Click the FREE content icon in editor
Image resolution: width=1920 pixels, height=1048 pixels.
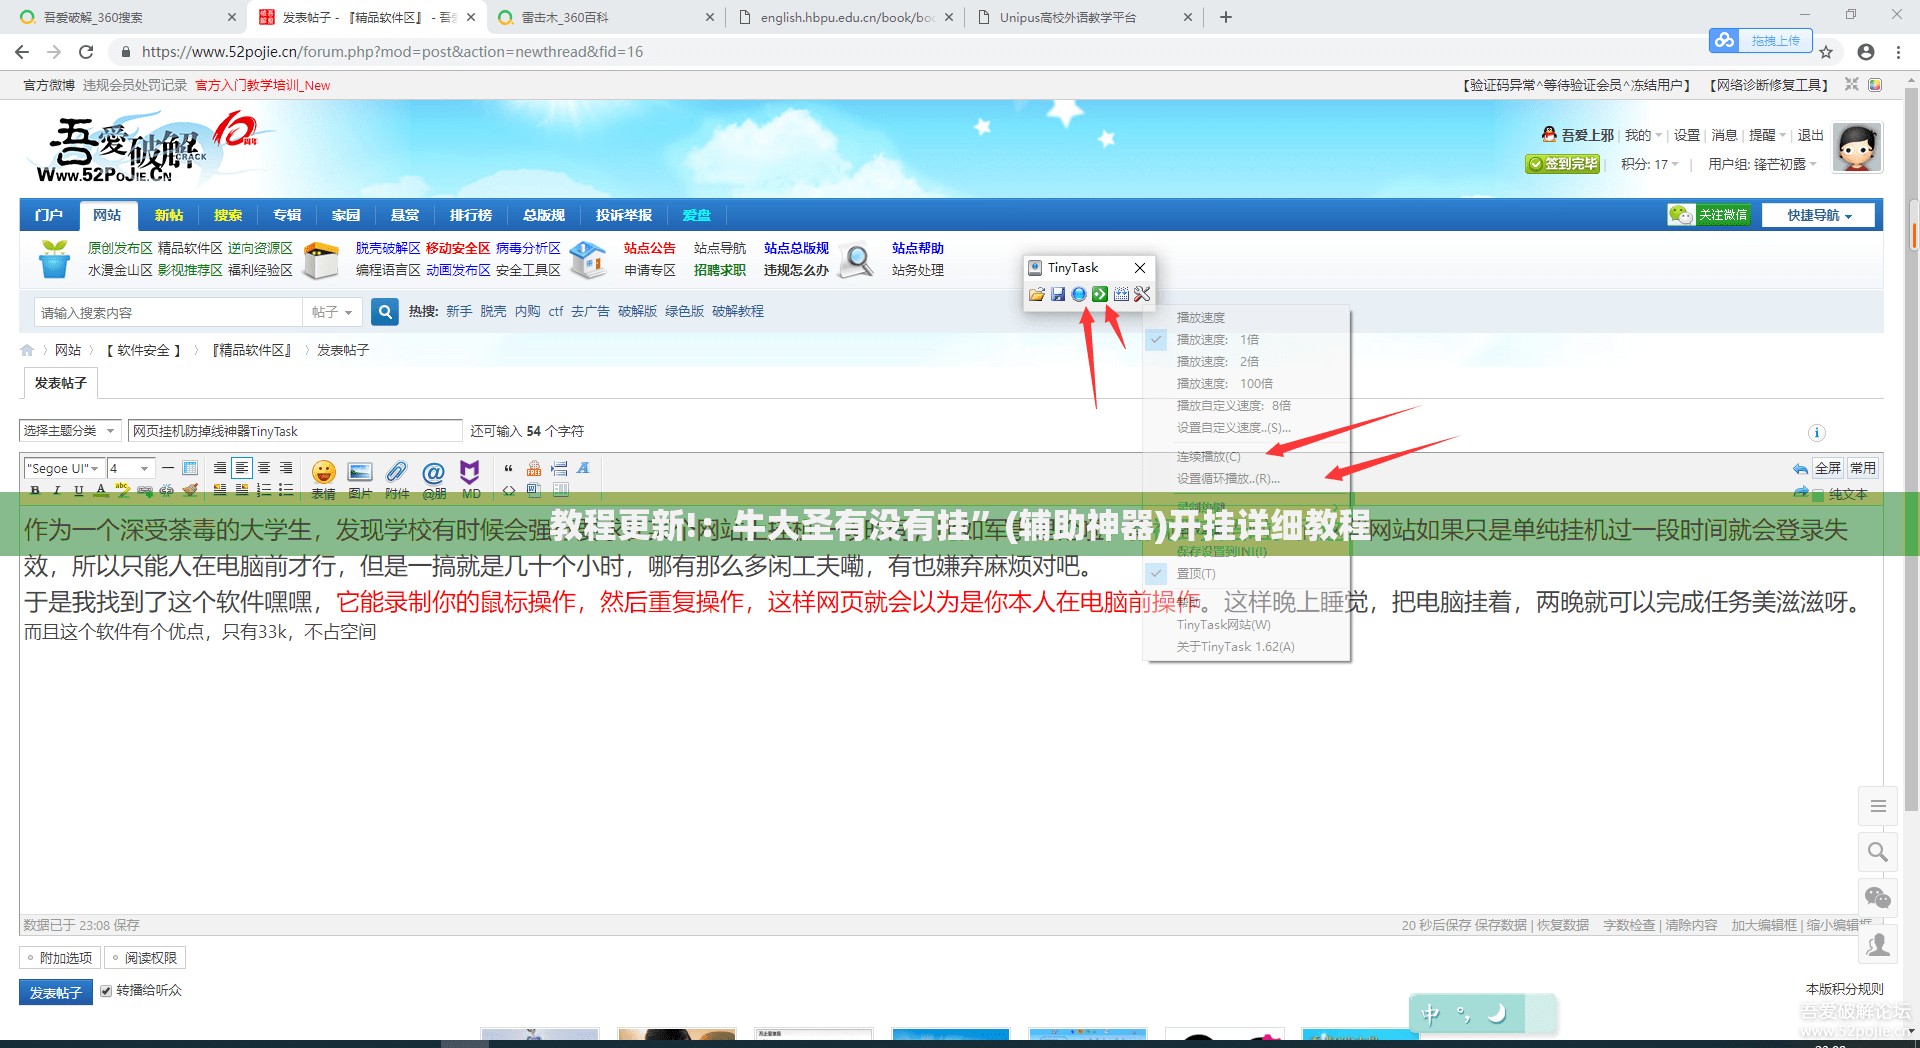pyautogui.click(x=534, y=468)
